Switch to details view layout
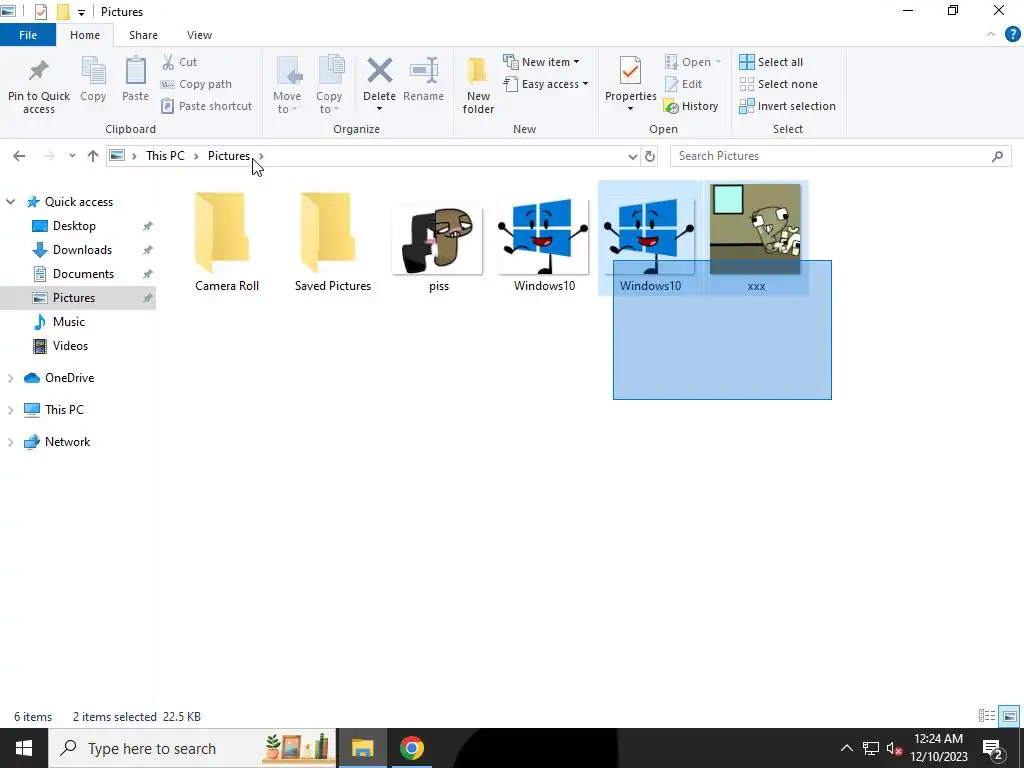Viewport: 1024px width, 768px height. click(987, 716)
